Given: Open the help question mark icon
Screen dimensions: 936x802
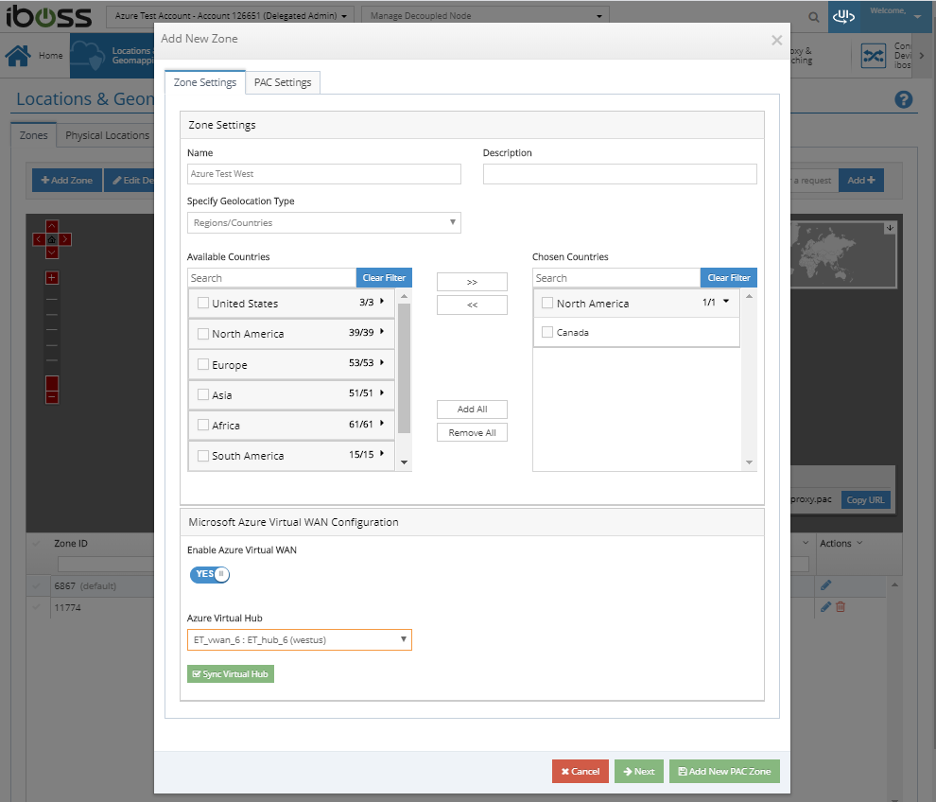Looking at the screenshot, I should pos(903,99).
